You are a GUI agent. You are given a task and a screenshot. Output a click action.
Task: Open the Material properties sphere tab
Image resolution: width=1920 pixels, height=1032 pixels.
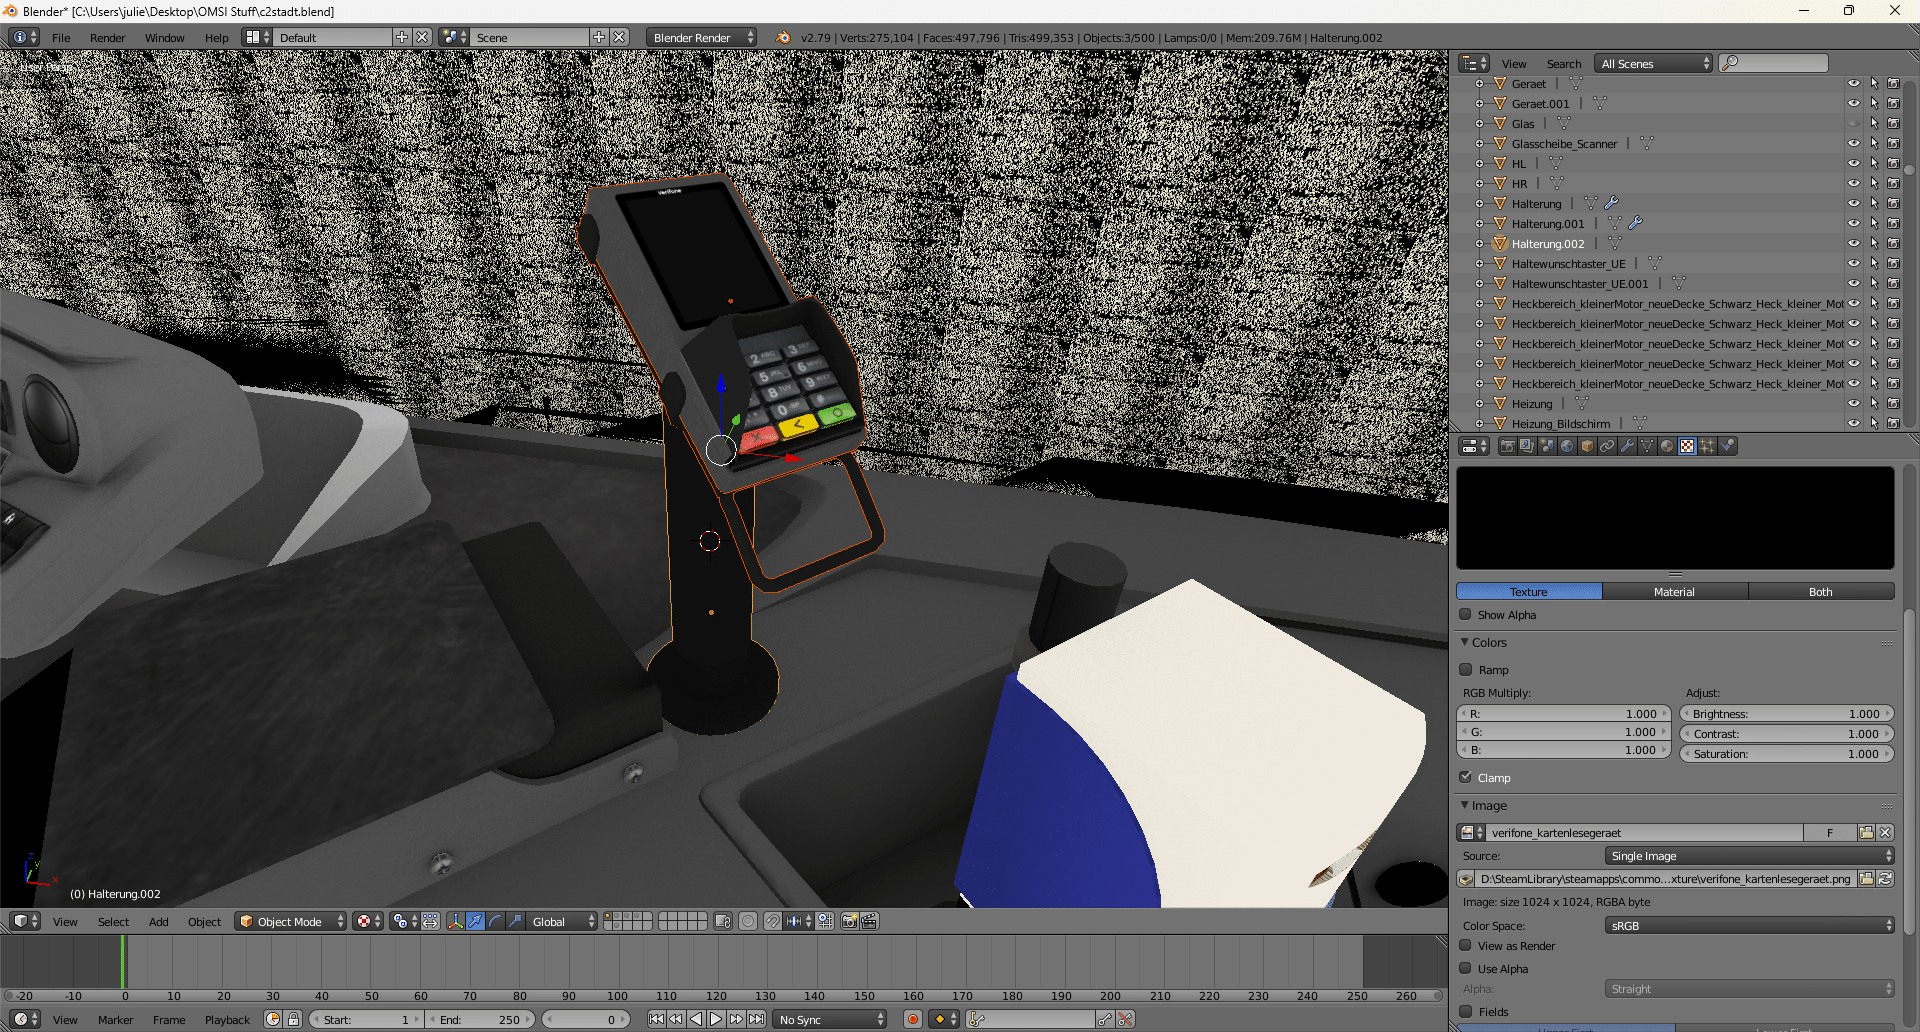[1667, 446]
